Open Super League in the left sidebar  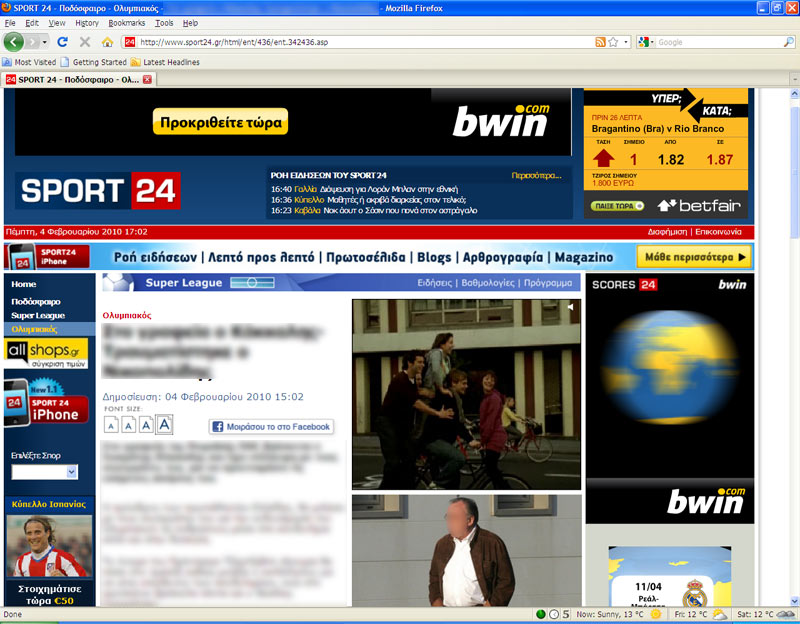38,315
